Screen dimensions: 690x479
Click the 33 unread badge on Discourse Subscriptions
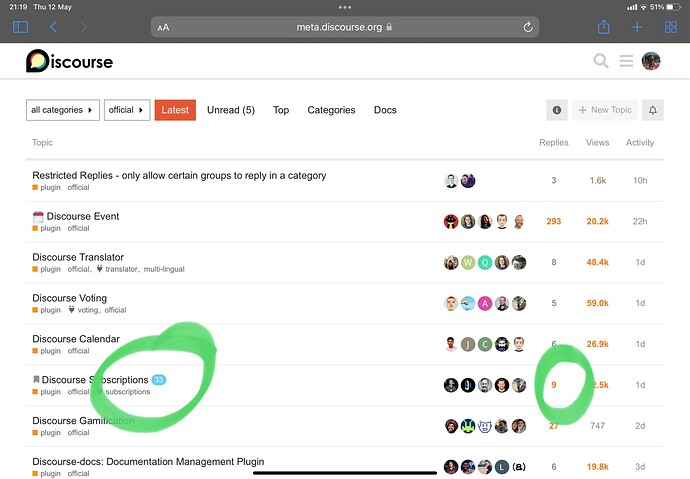(159, 380)
